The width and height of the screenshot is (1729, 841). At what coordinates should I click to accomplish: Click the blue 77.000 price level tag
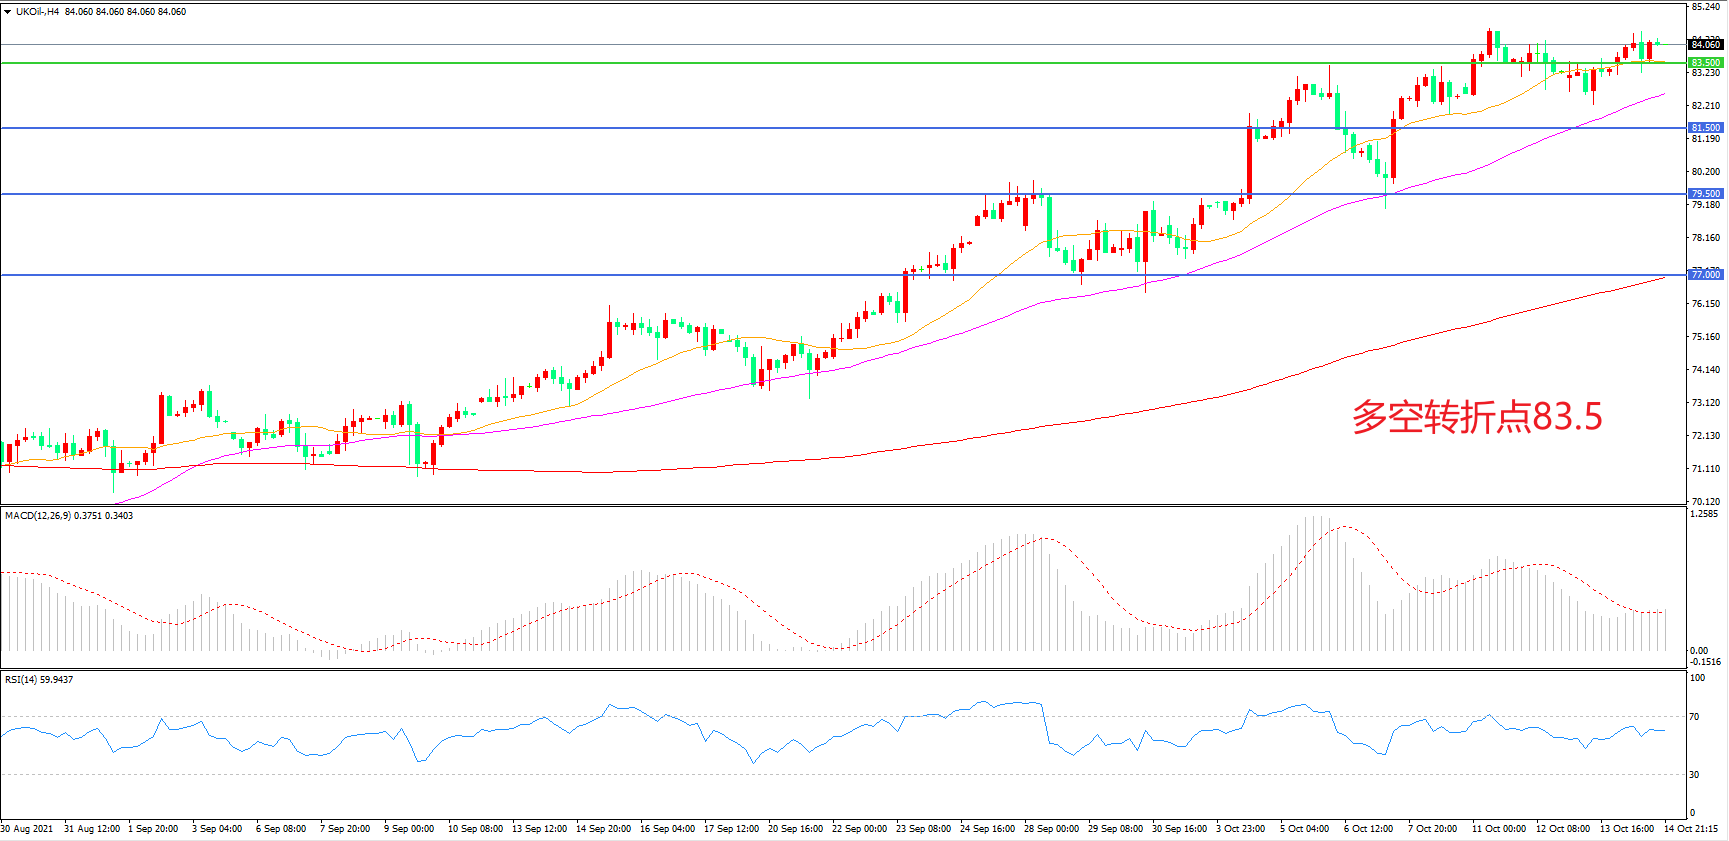click(1705, 274)
